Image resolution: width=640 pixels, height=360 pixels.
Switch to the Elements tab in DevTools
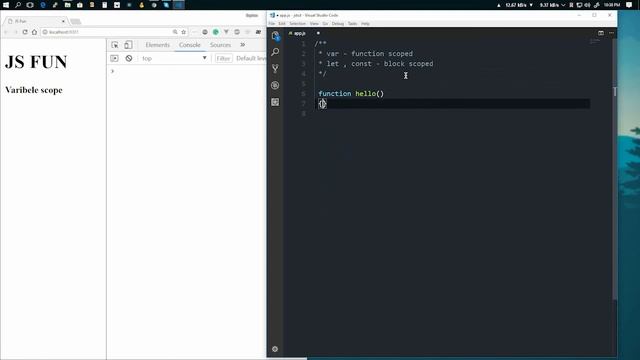157,45
